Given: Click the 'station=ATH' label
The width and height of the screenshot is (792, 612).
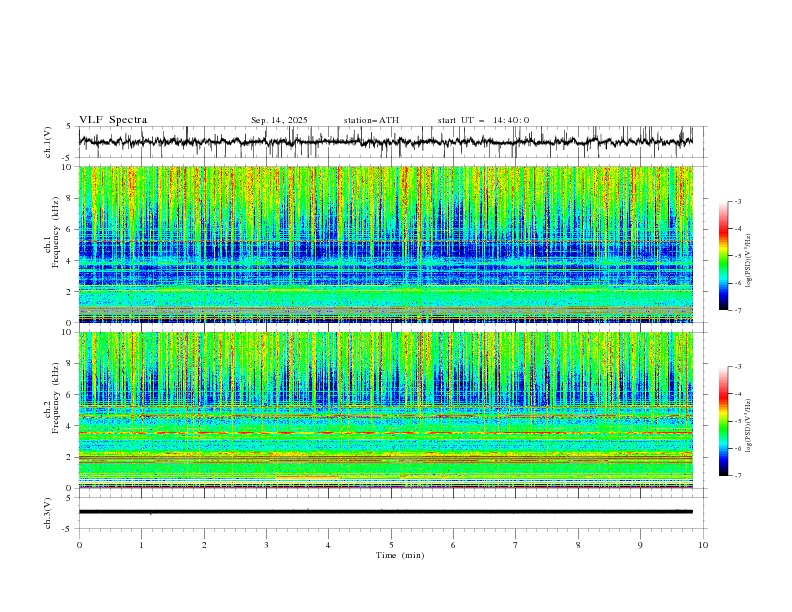Looking at the screenshot, I should pyautogui.click(x=371, y=120).
